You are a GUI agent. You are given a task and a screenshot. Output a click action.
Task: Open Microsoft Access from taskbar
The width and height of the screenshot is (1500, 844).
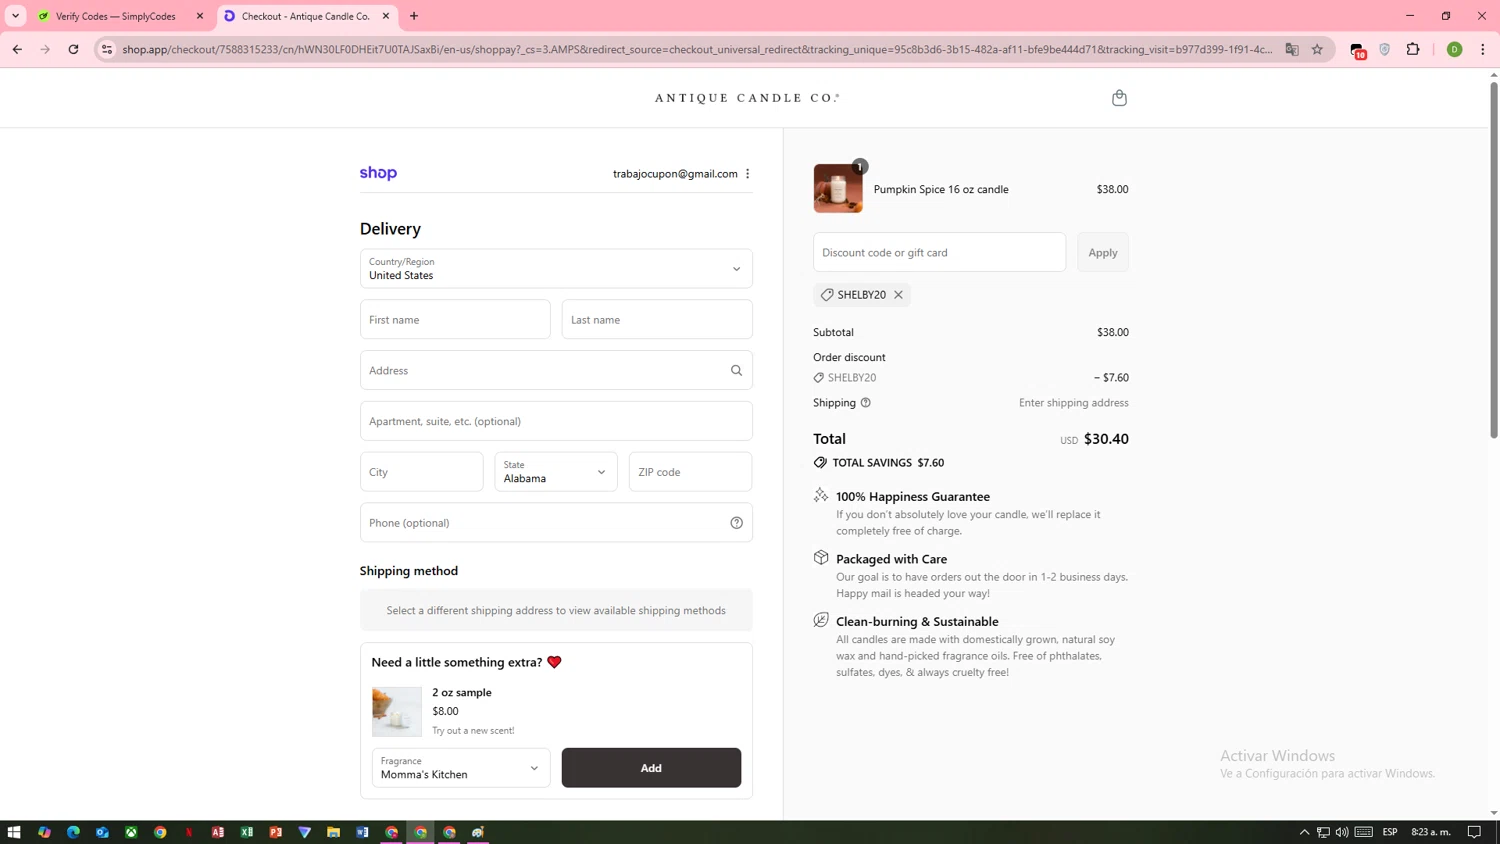pos(218,832)
